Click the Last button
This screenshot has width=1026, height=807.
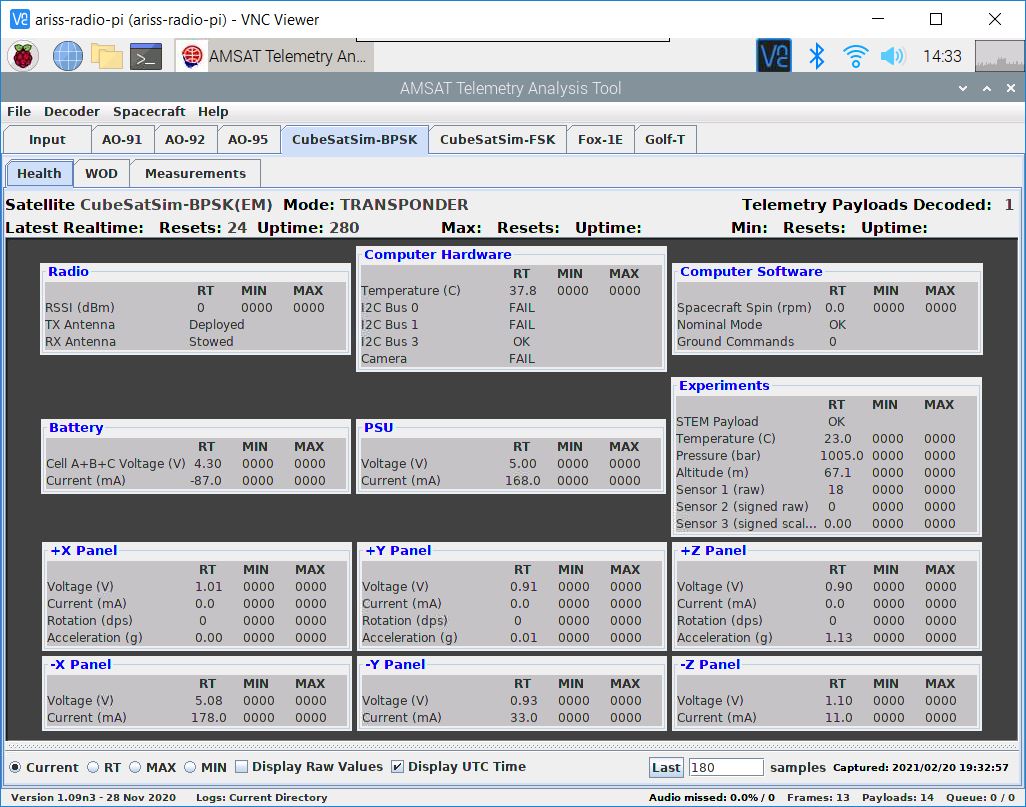coord(666,767)
